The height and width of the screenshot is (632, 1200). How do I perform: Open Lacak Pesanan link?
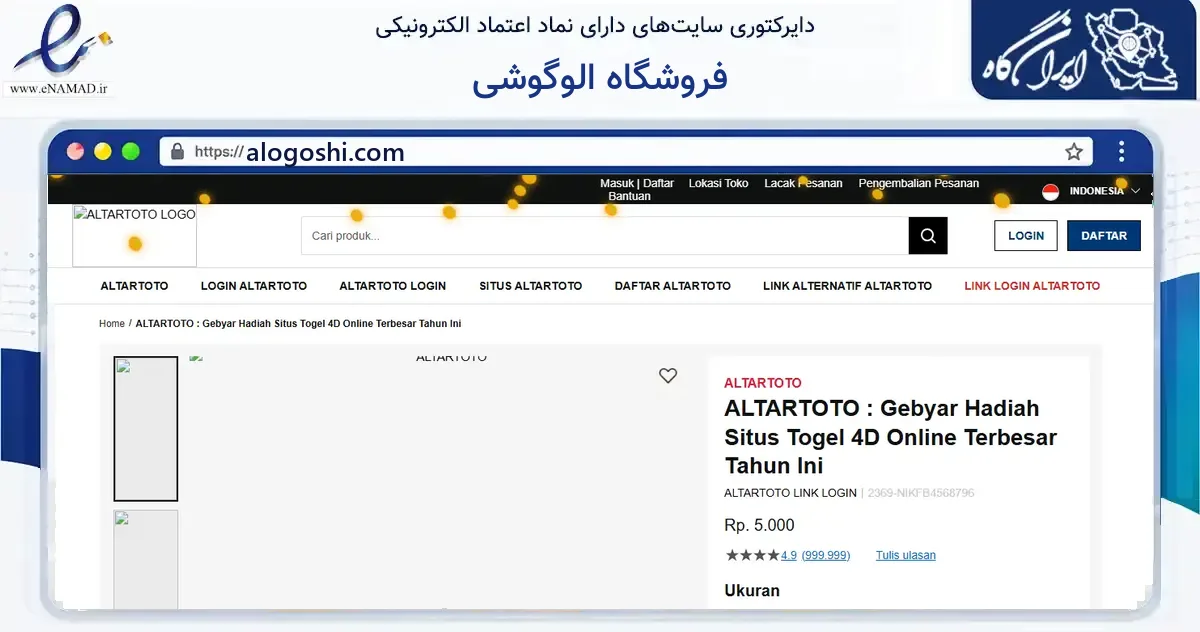click(803, 184)
